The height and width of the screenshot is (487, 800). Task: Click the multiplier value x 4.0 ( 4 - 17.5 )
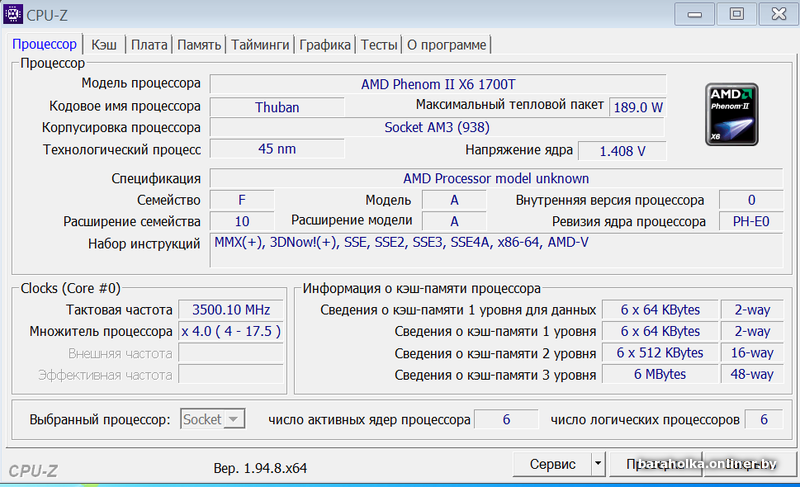231,331
